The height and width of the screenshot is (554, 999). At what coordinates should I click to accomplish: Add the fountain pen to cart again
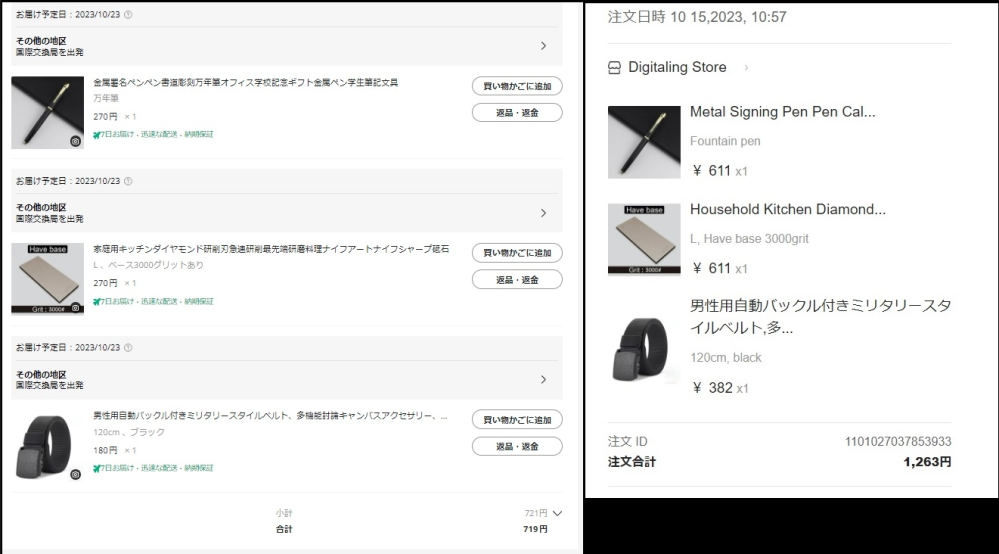[x=517, y=86]
